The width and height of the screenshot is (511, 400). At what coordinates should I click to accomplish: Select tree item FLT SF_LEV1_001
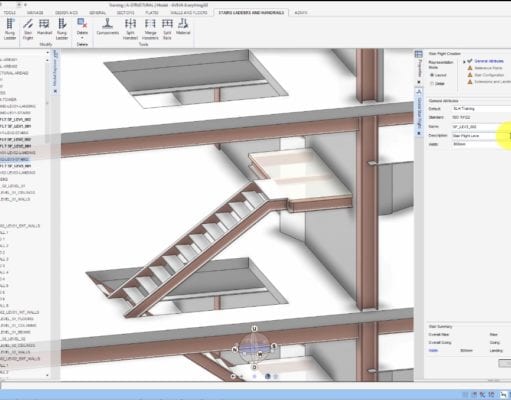click(x=15, y=126)
